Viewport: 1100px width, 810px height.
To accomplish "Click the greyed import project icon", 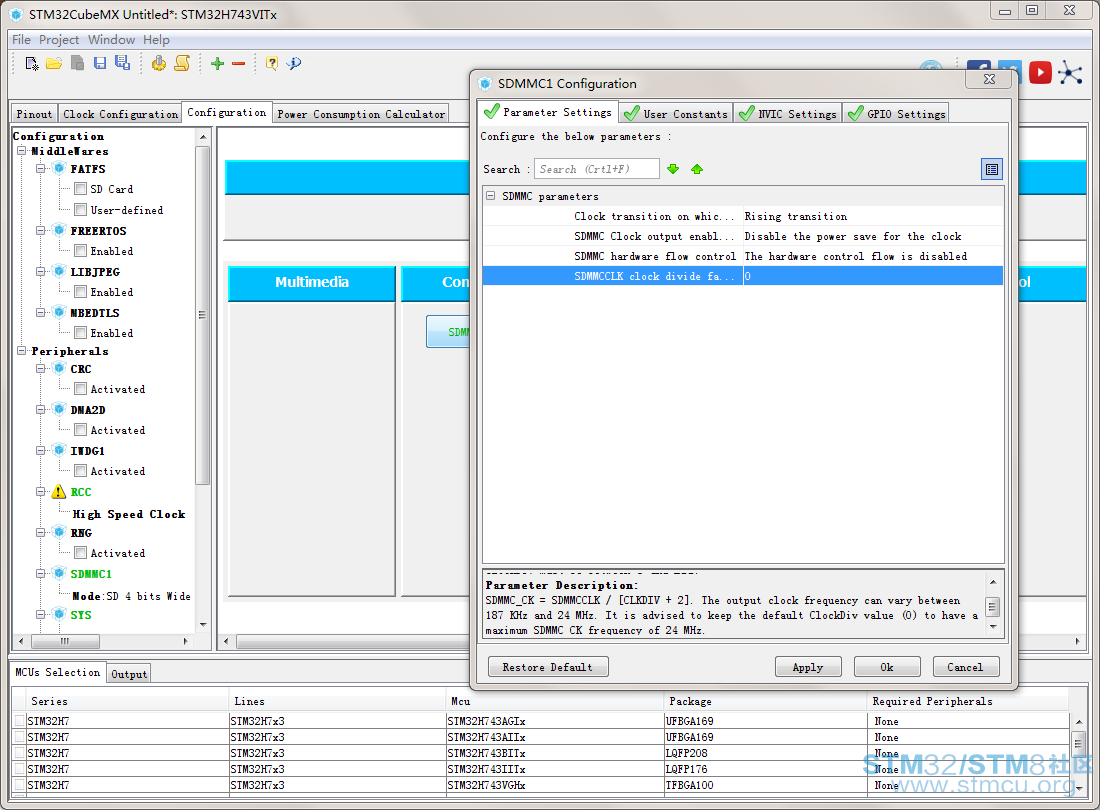I will (x=77, y=63).
